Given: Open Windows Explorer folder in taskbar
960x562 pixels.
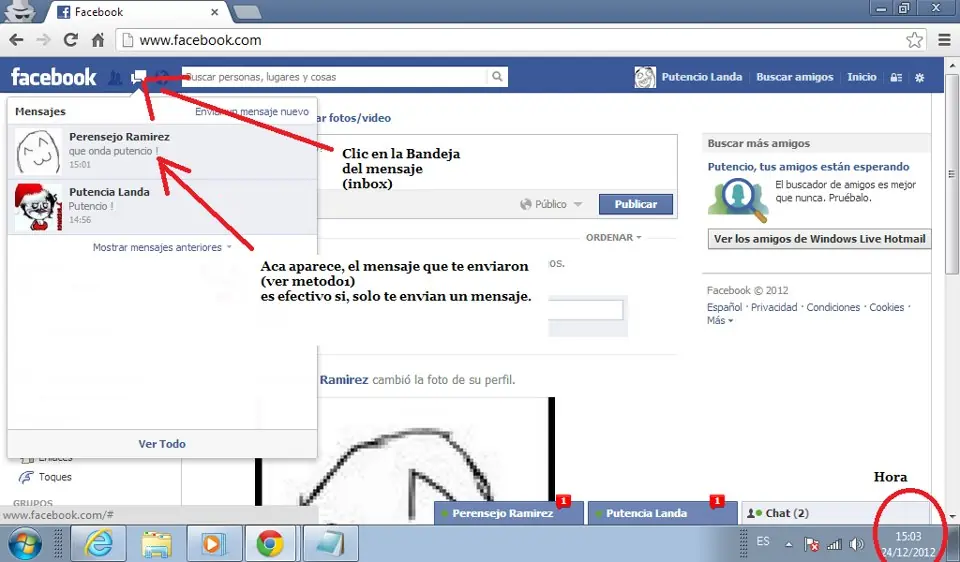Looking at the screenshot, I should [x=156, y=544].
